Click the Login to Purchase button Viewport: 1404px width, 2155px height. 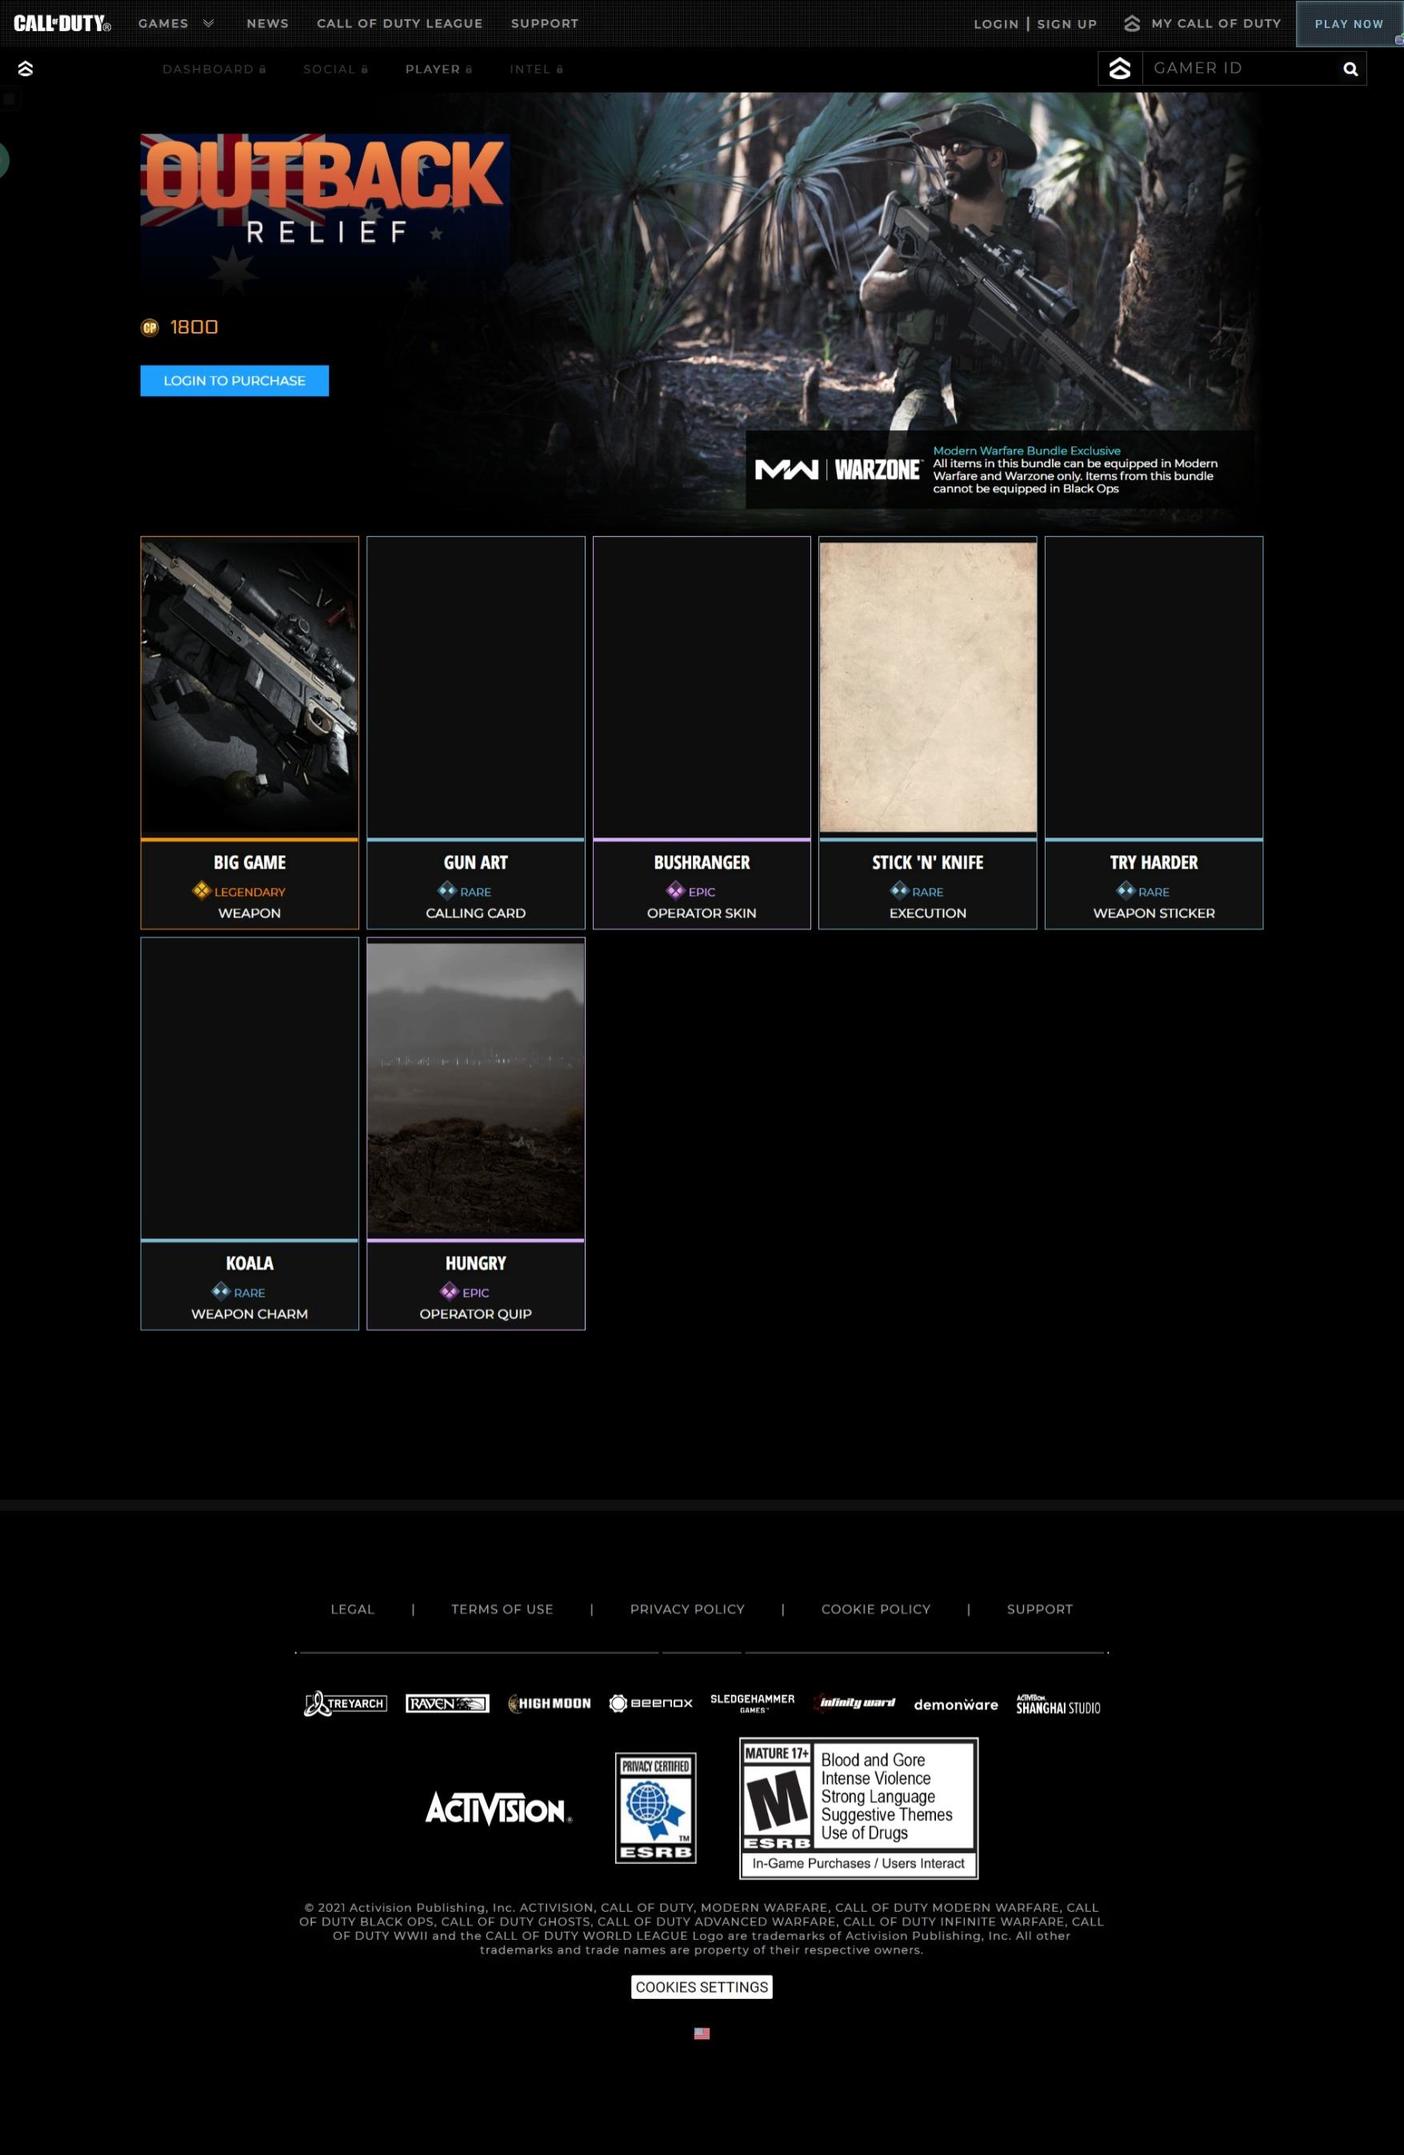[x=234, y=380]
